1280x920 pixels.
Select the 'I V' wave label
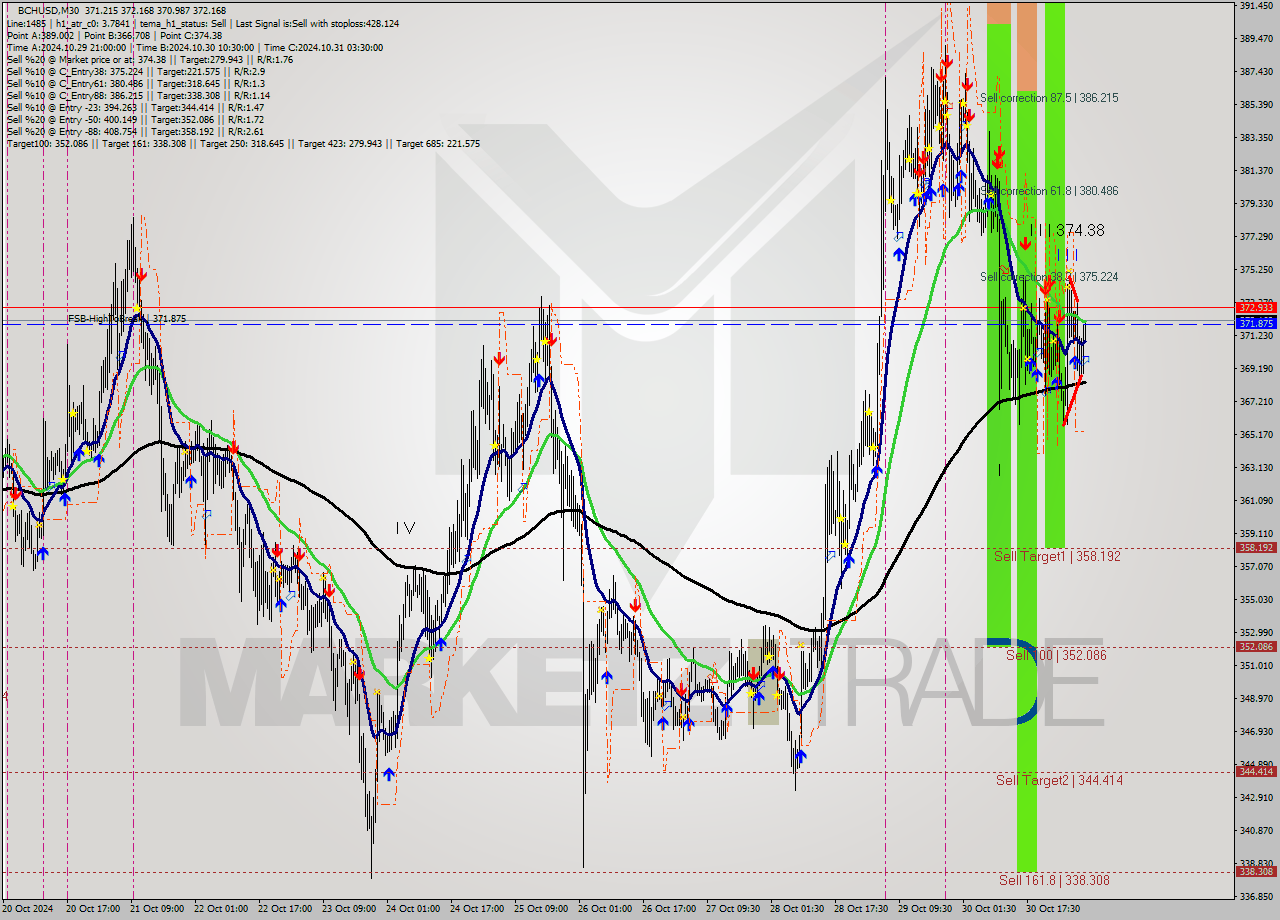[405, 527]
